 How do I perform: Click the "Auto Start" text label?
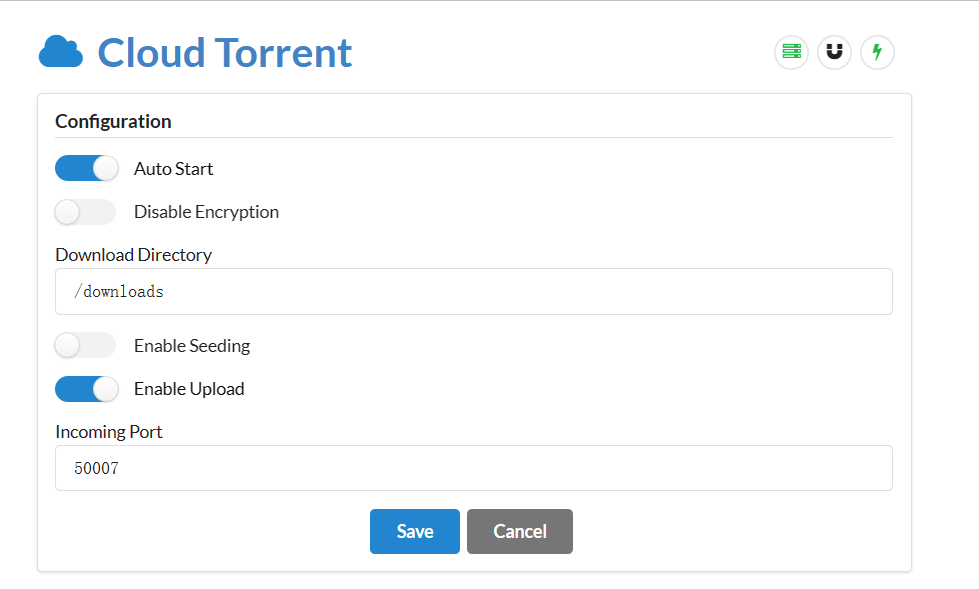click(174, 169)
